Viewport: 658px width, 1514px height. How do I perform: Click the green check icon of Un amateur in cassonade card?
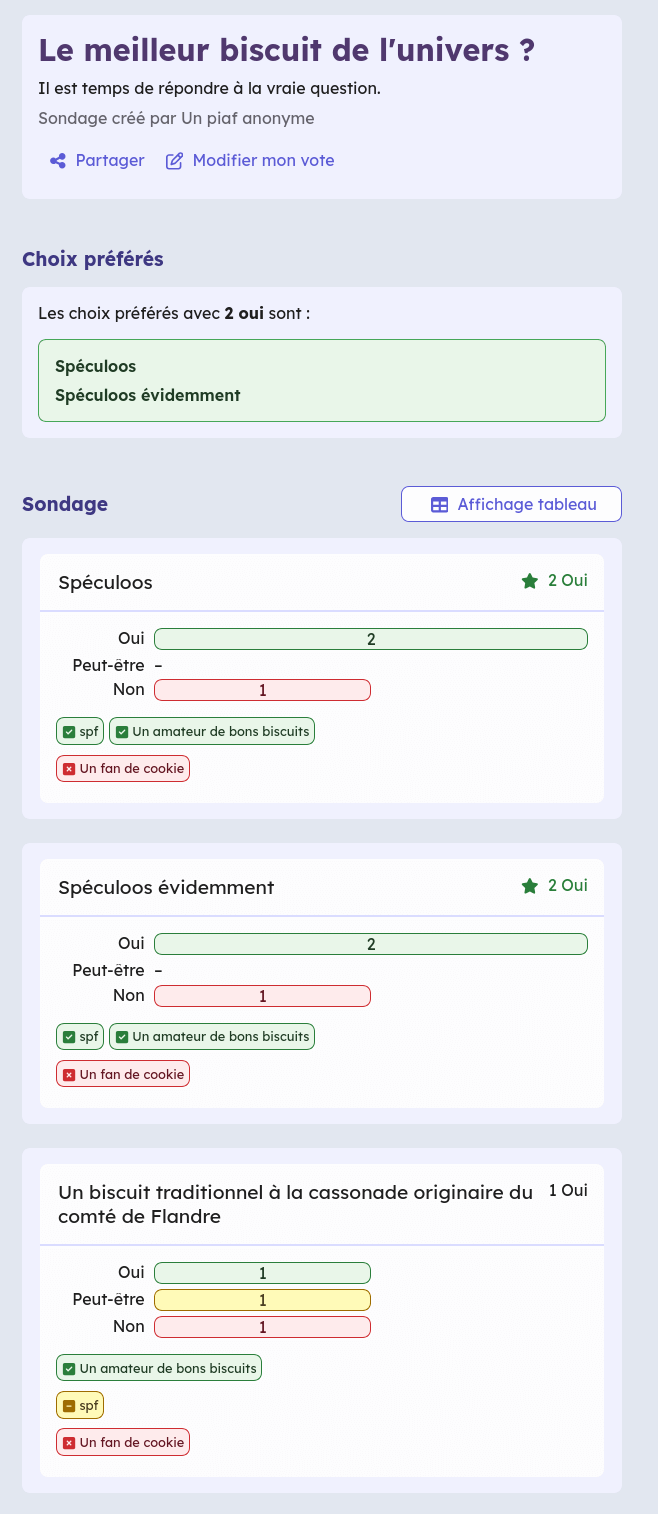69,1369
